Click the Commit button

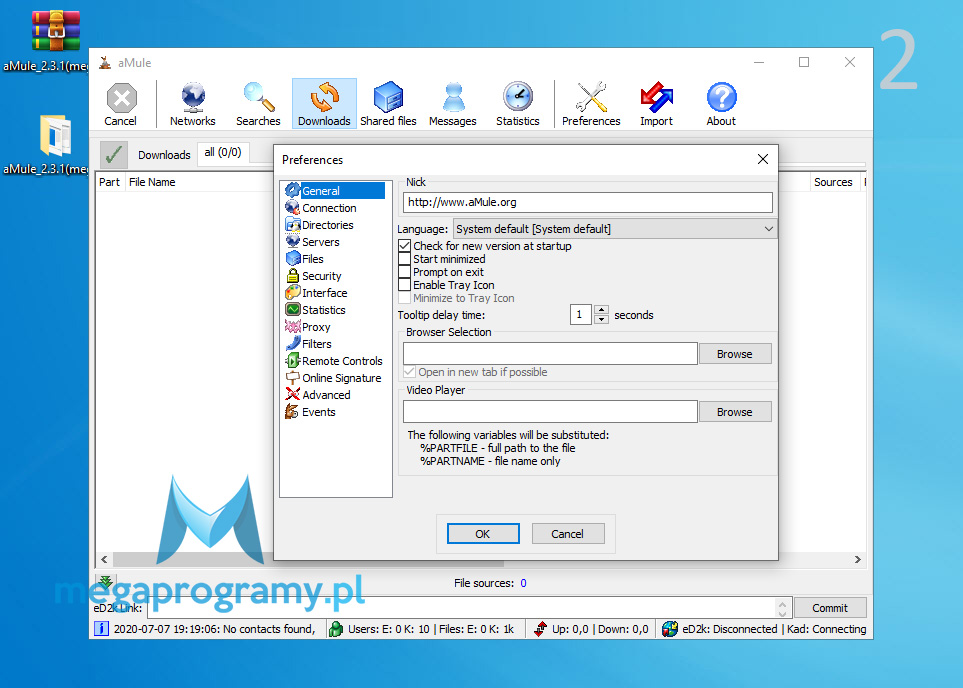tap(830, 608)
